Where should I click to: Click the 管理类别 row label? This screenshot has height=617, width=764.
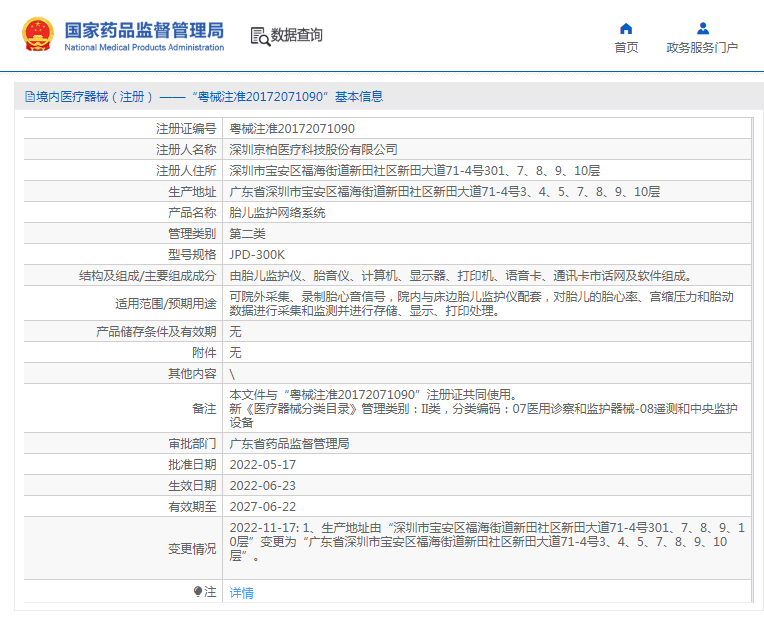pos(192,233)
